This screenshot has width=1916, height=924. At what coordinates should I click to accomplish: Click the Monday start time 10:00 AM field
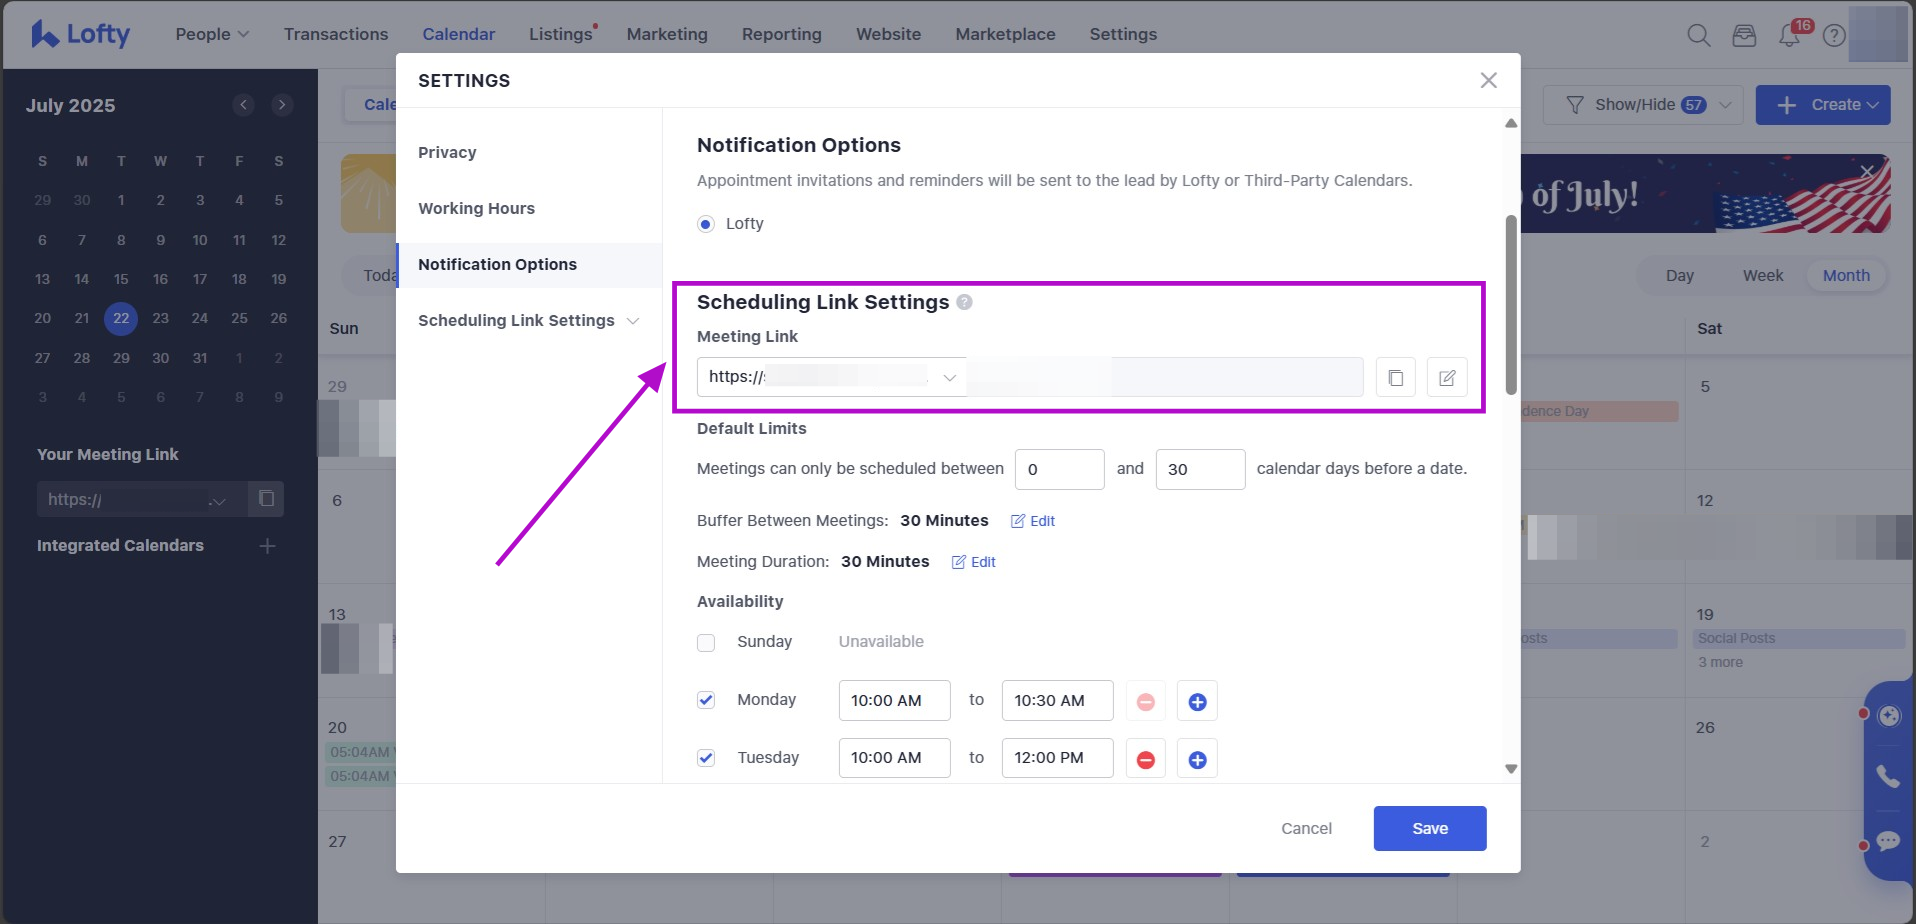click(x=894, y=701)
